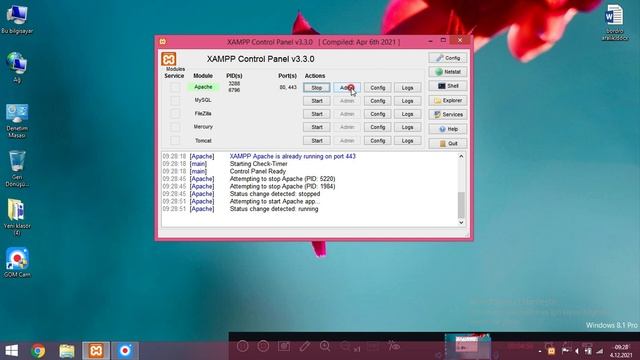Click the pencil draw tool in recorder overlay
640x360 pixels.
[304, 347]
